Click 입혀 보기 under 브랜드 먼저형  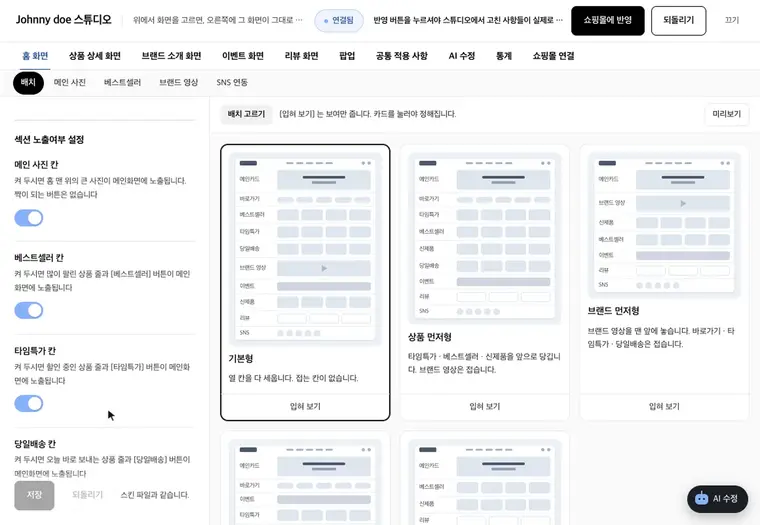tap(664, 406)
